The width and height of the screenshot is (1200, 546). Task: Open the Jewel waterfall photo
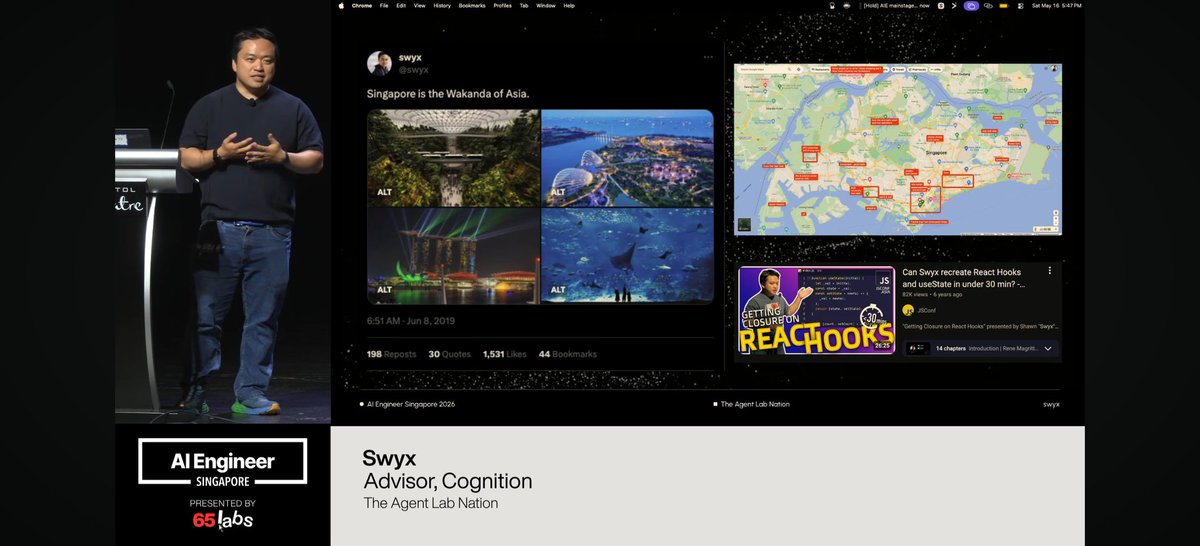(453, 158)
